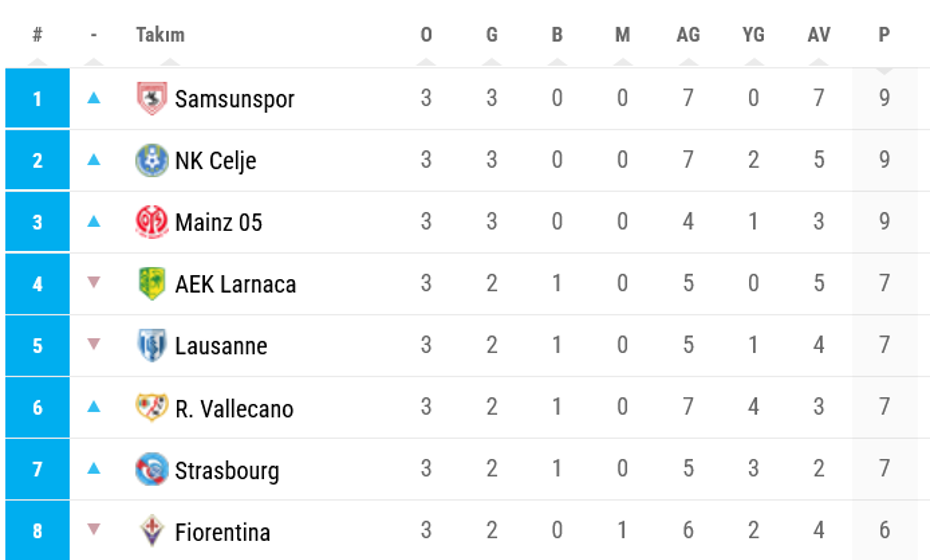
Task: Click the blue rank 1 position cell
Action: 37,99
